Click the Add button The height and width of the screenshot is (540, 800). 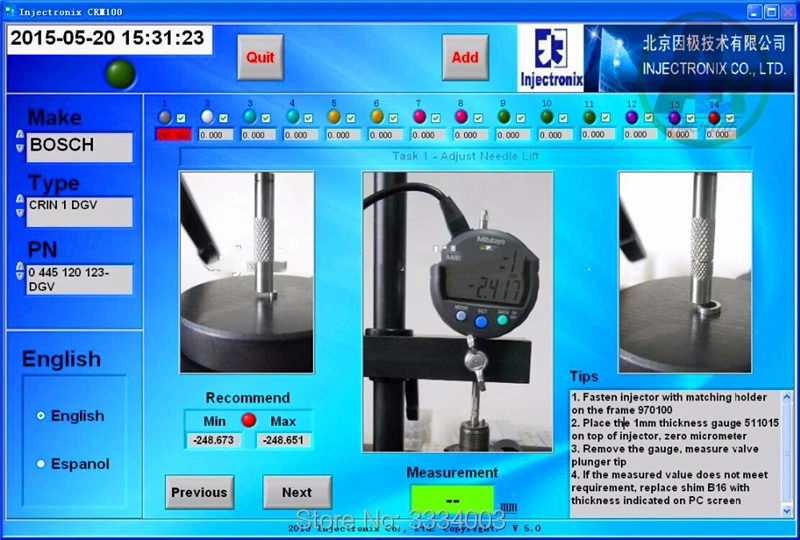tap(465, 57)
